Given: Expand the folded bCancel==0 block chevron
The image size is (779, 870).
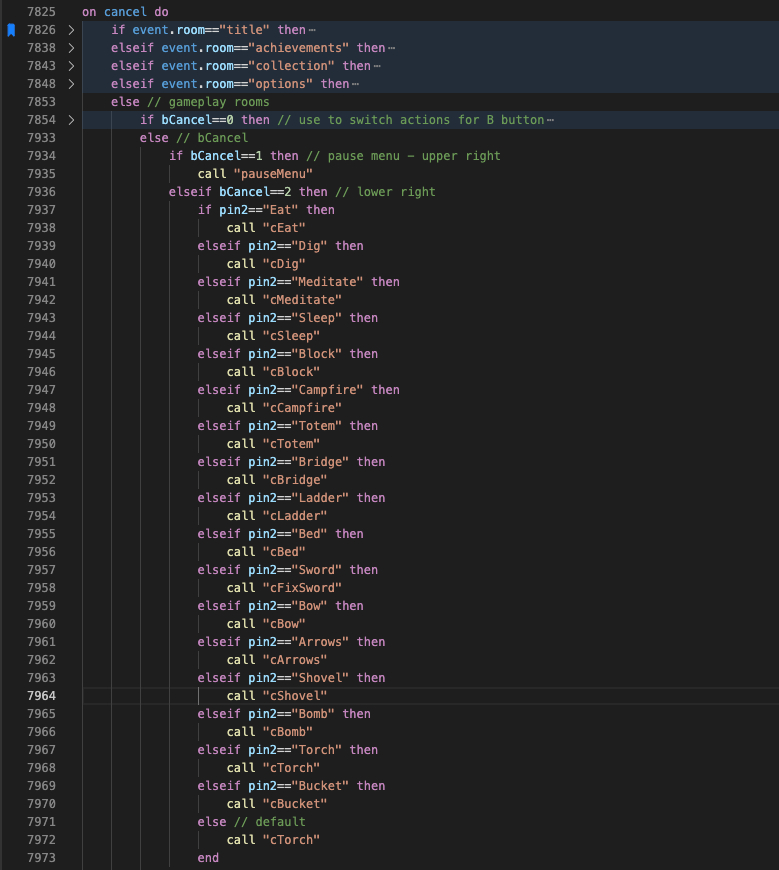Looking at the screenshot, I should [x=71, y=120].
